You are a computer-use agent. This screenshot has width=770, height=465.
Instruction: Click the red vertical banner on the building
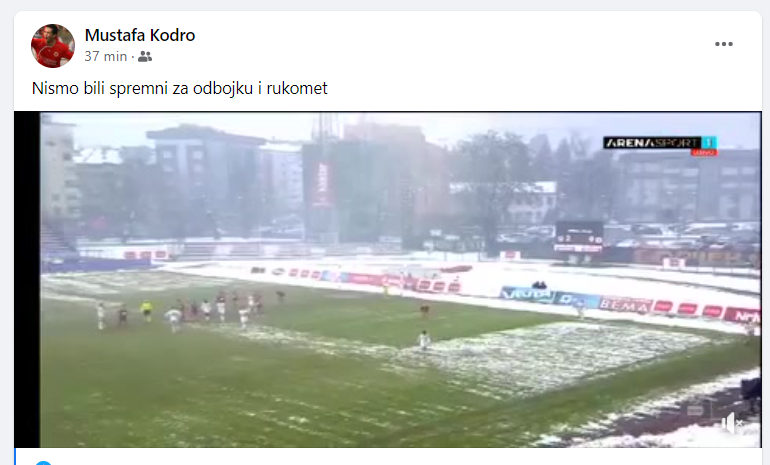pyautogui.click(x=323, y=184)
